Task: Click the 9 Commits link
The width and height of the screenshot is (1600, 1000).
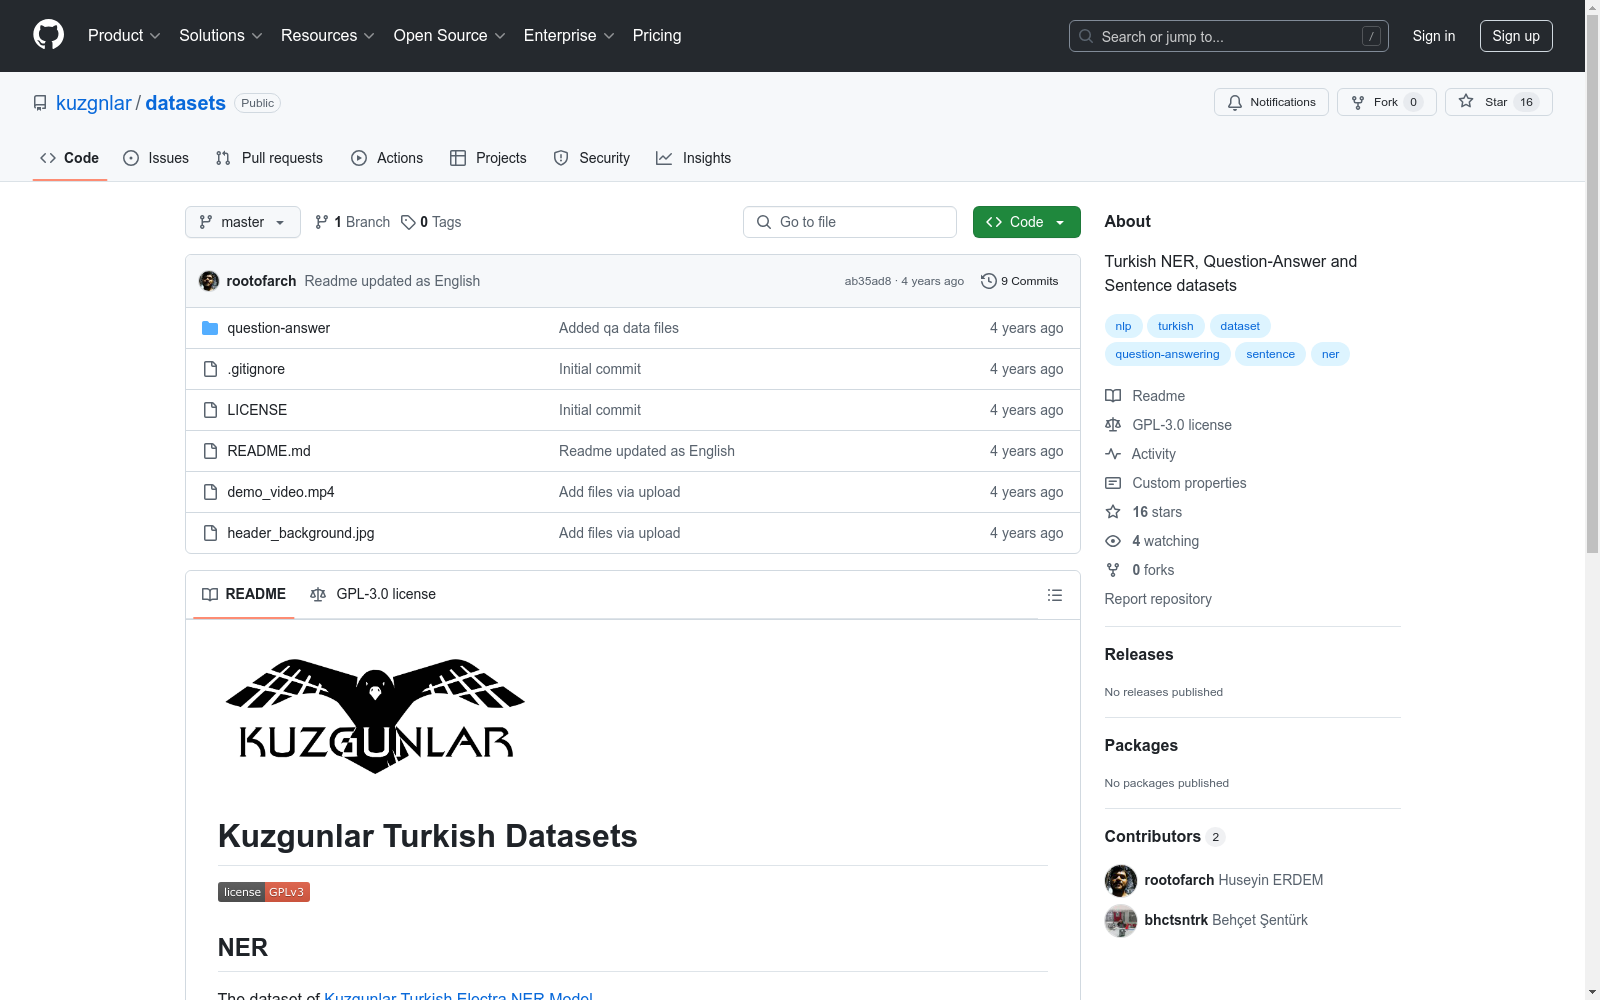Action: coord(1020,281)
